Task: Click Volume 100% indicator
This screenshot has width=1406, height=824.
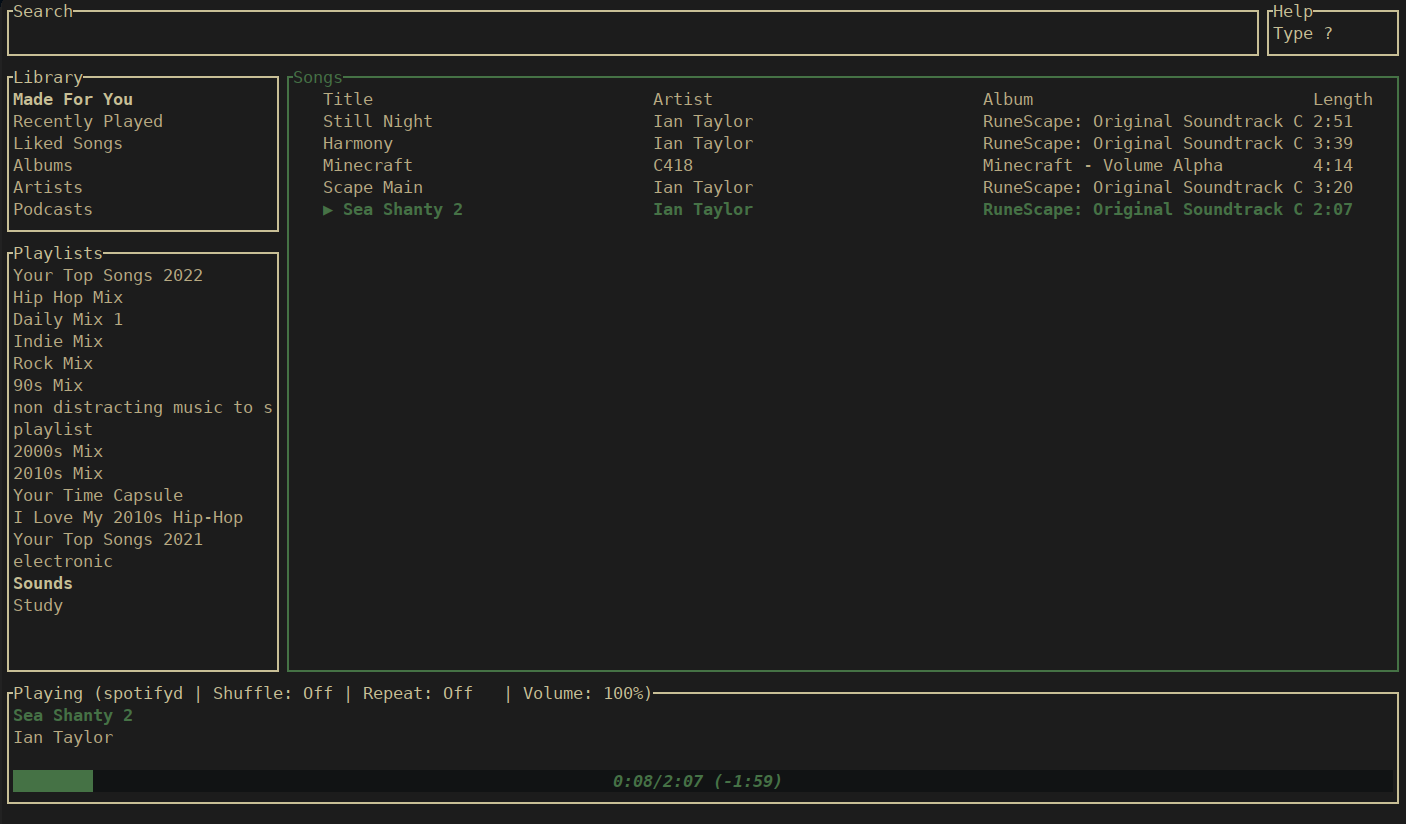Action: pyautogui.click(x=585, y=693)
